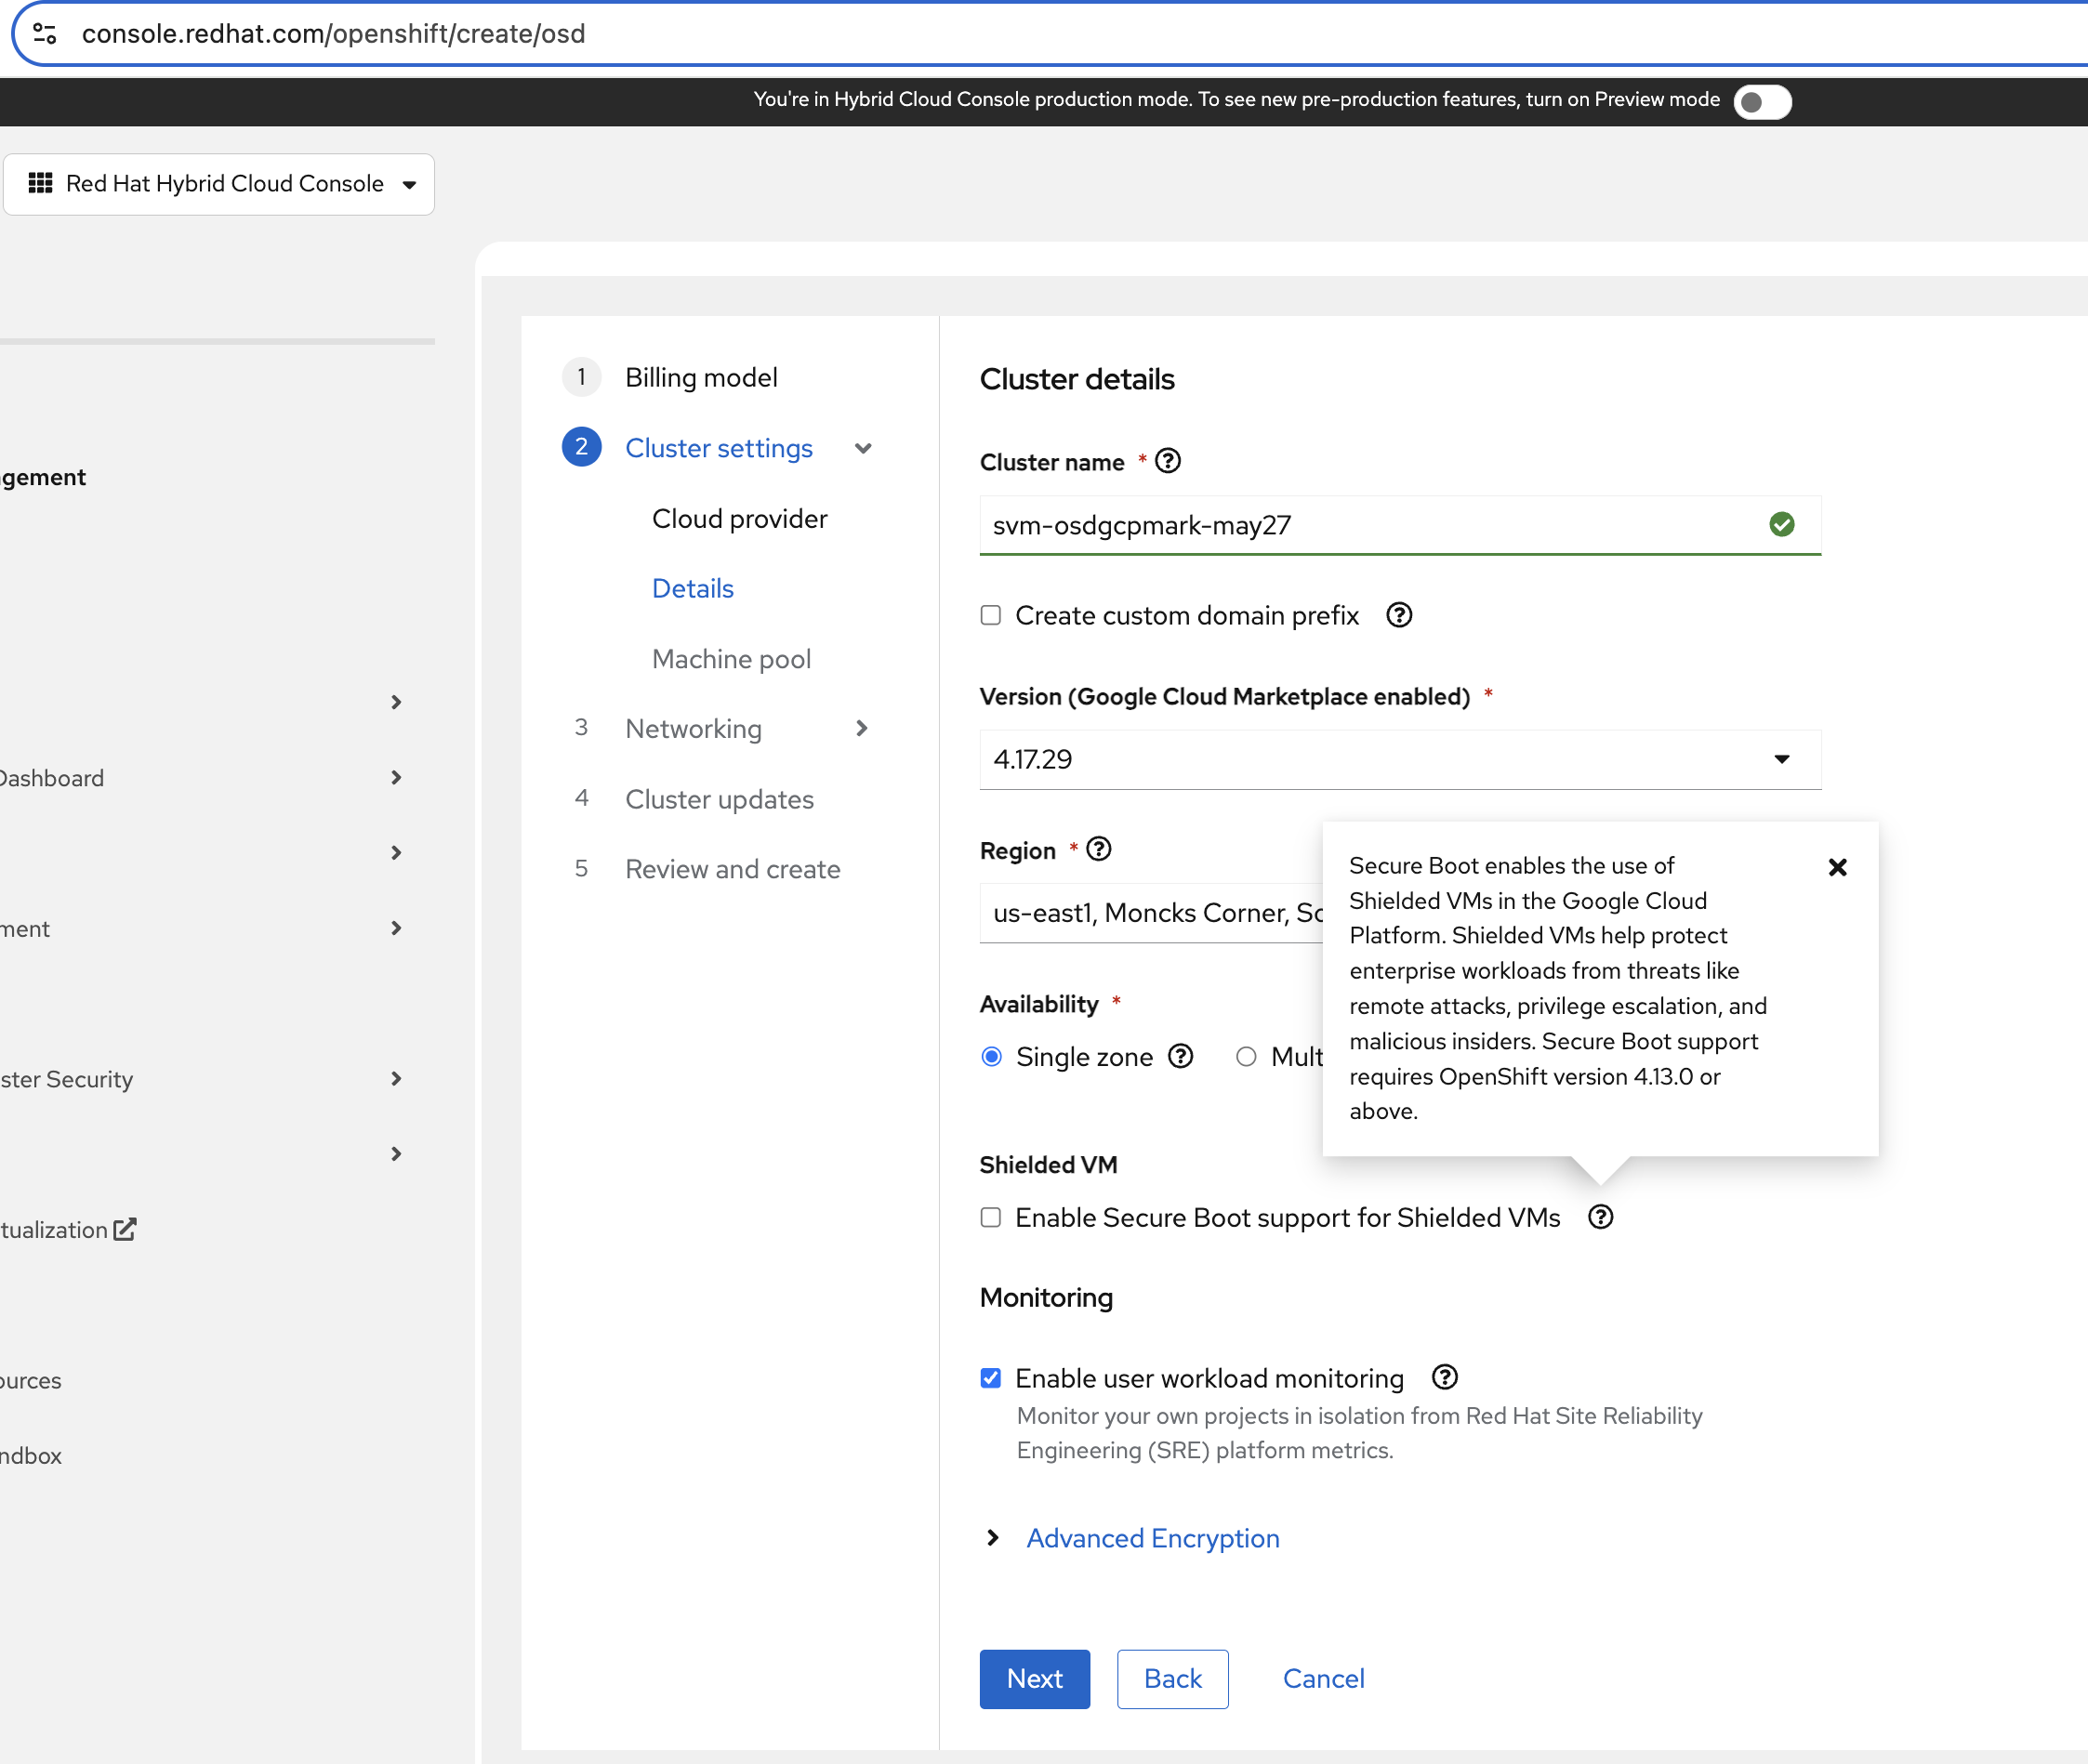Turn on the Preview mode switch
This screenshot has height=1764, width=2088.
[x=1762, y=101]
